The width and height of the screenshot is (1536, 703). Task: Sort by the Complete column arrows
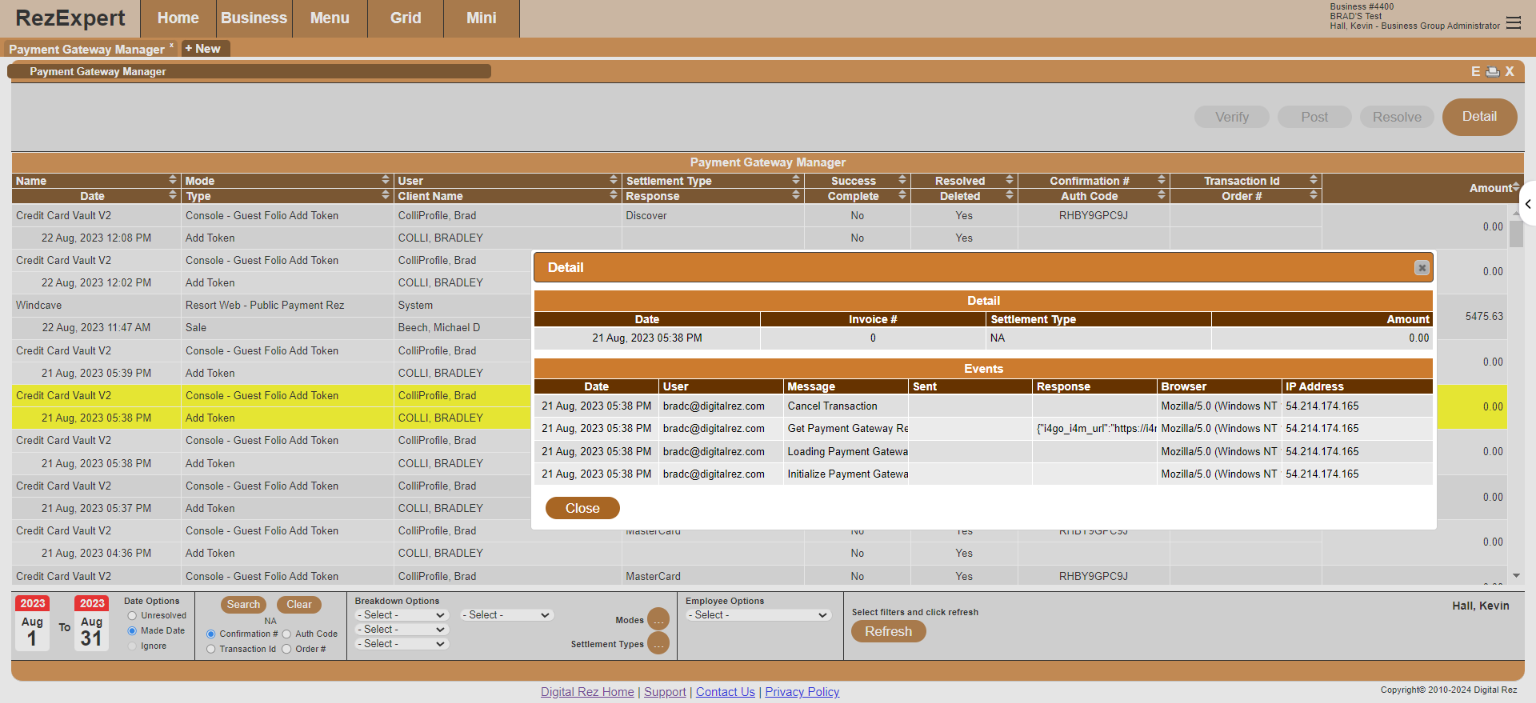tap(902, 196)
